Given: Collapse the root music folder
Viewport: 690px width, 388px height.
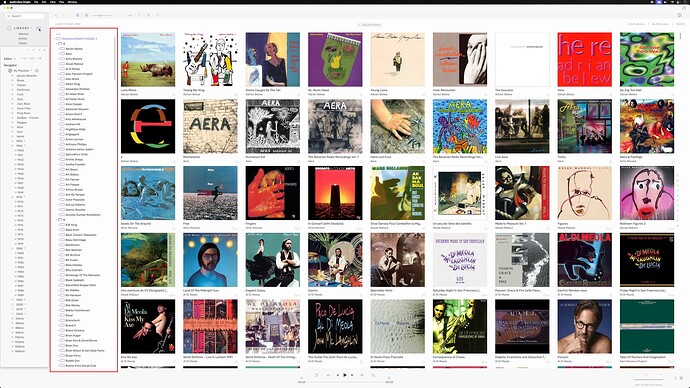Looking at the screenshot, I should [55, 39].
